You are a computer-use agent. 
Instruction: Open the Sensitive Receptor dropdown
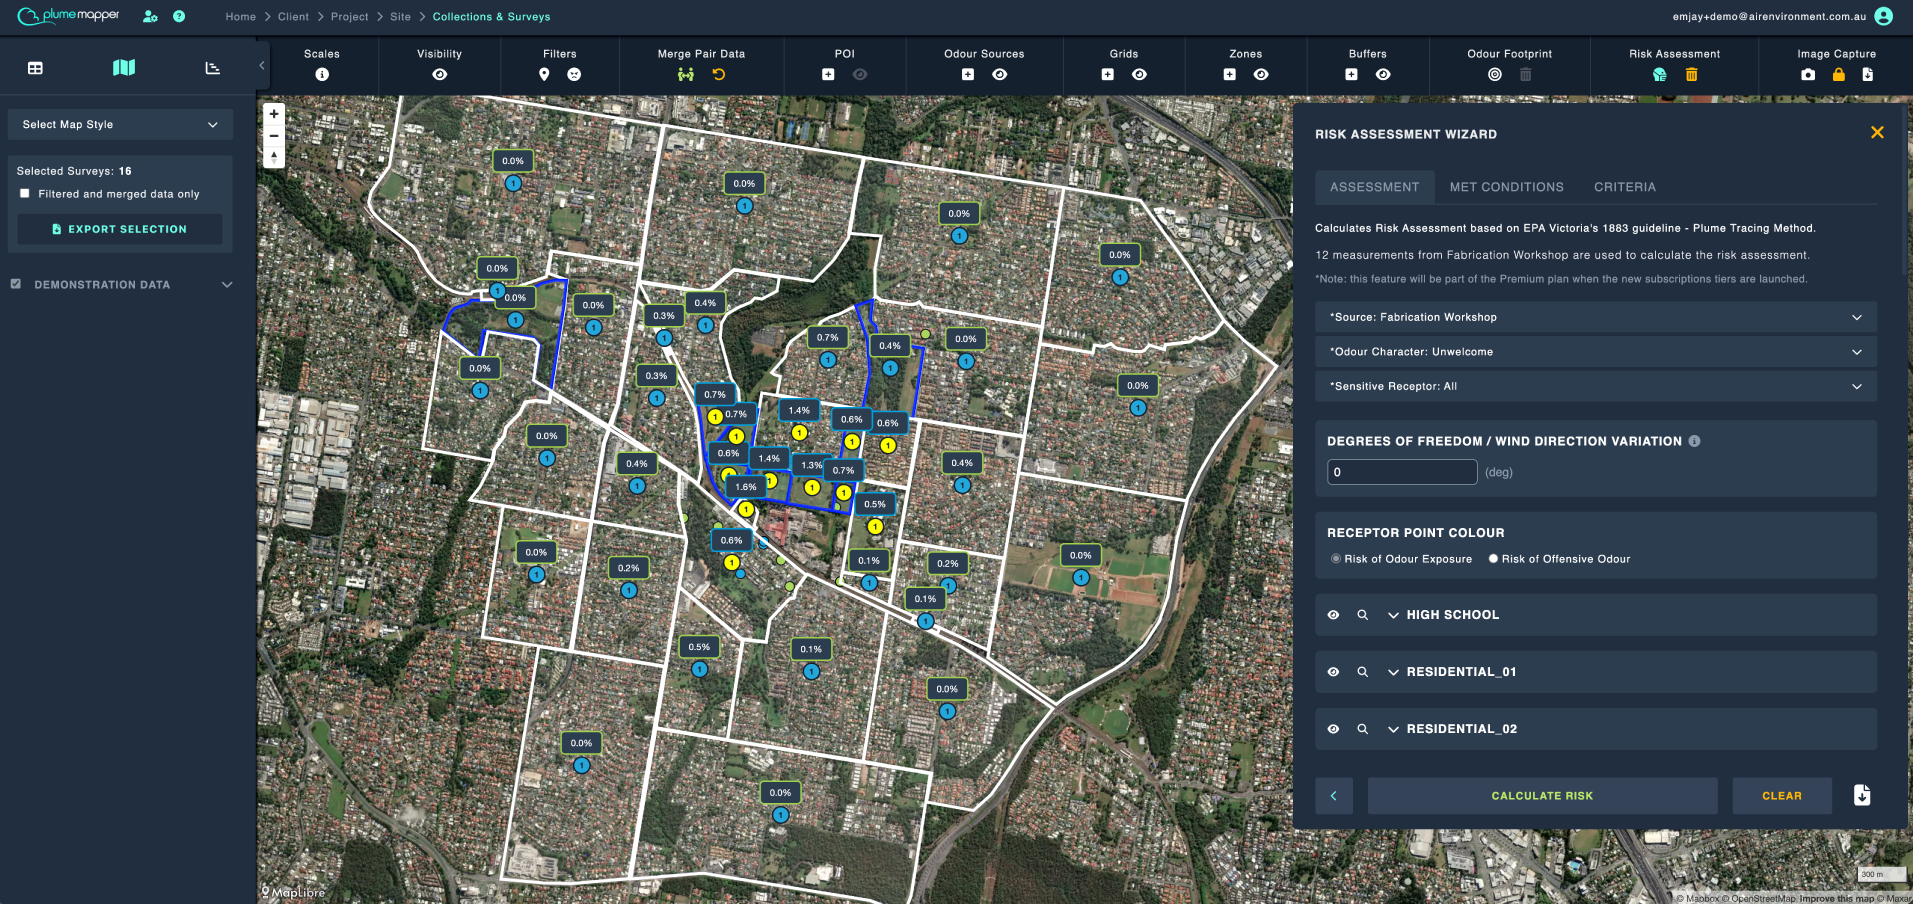[x=1595, y=386]
